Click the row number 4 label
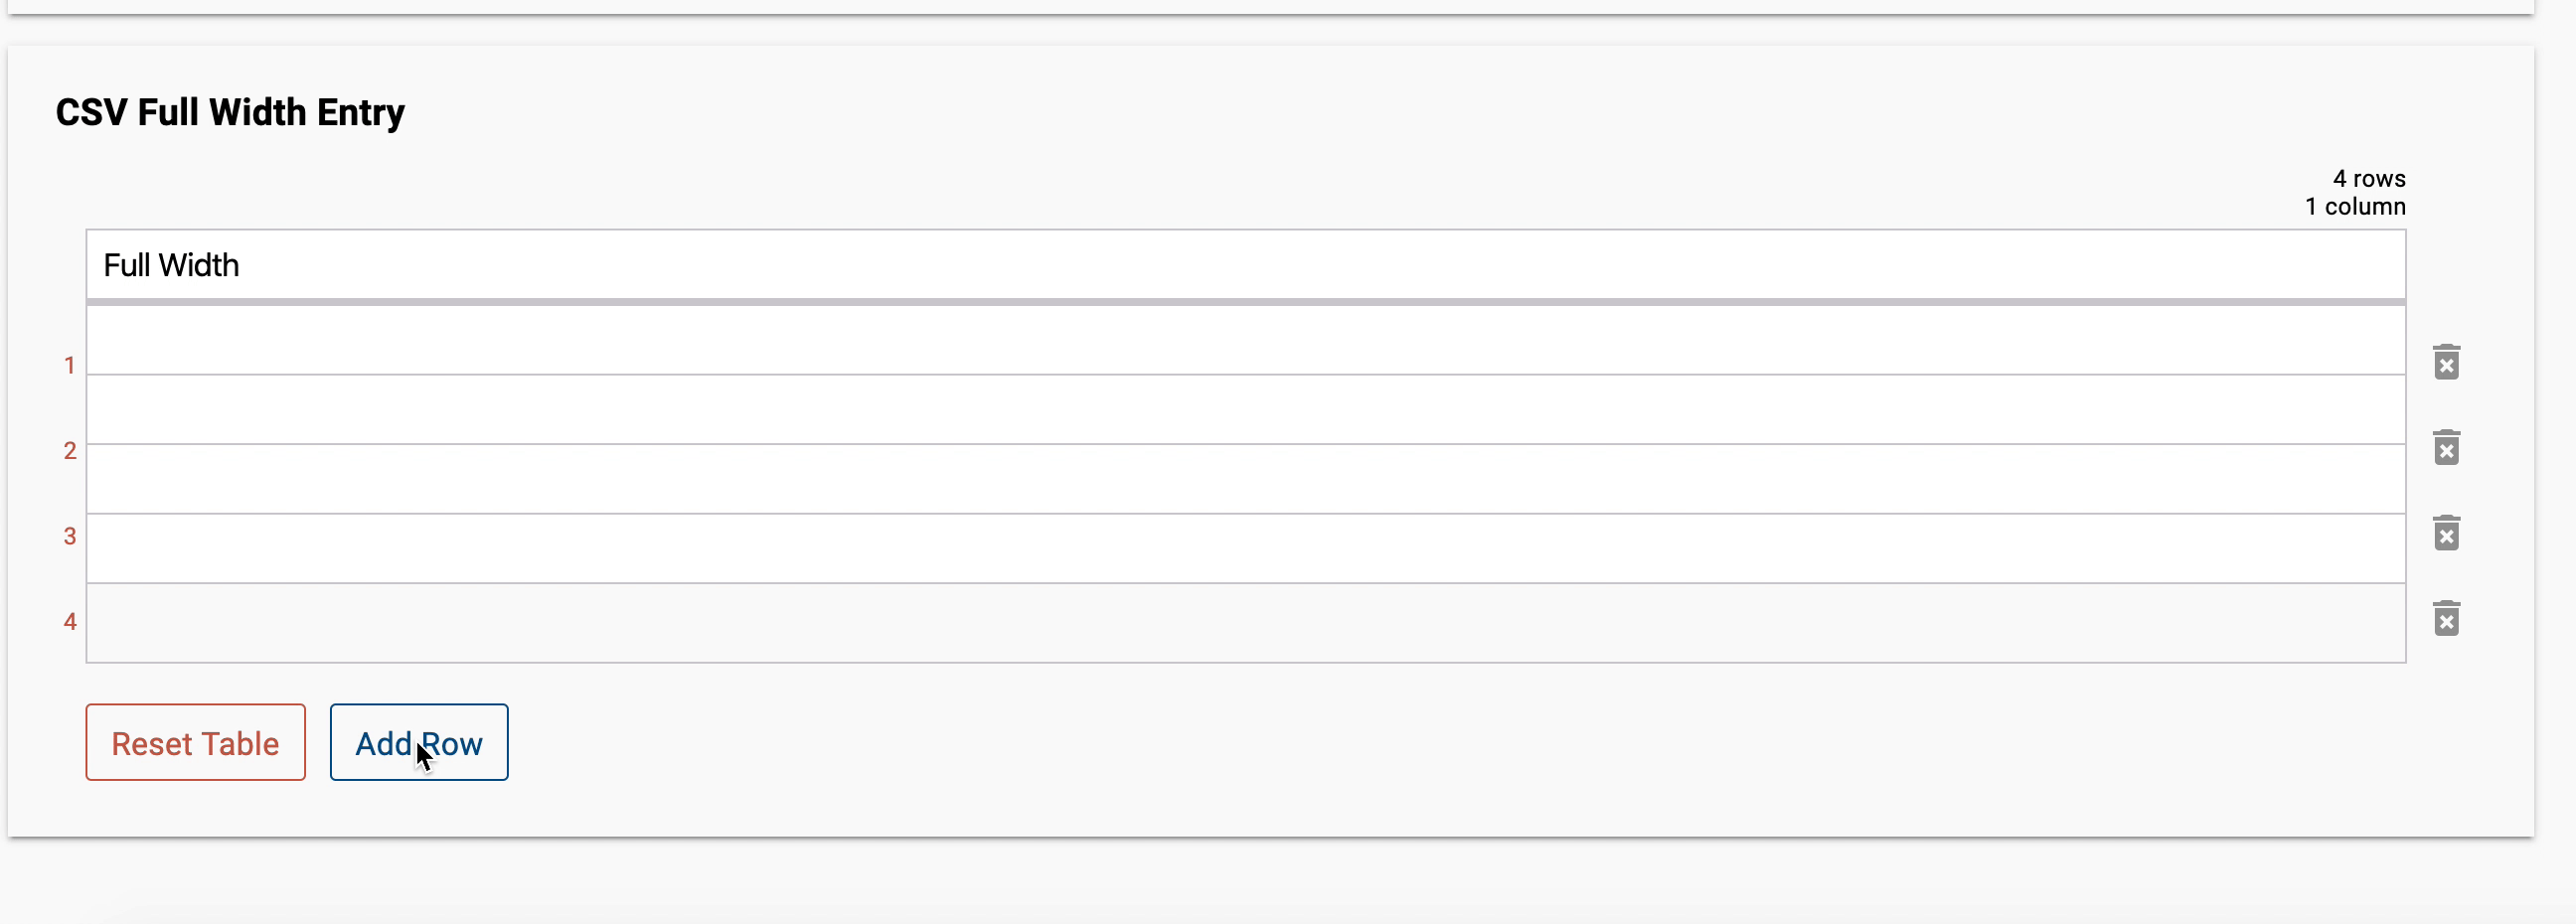Viewport: 2576px width, 924px height. pos(69,621)
